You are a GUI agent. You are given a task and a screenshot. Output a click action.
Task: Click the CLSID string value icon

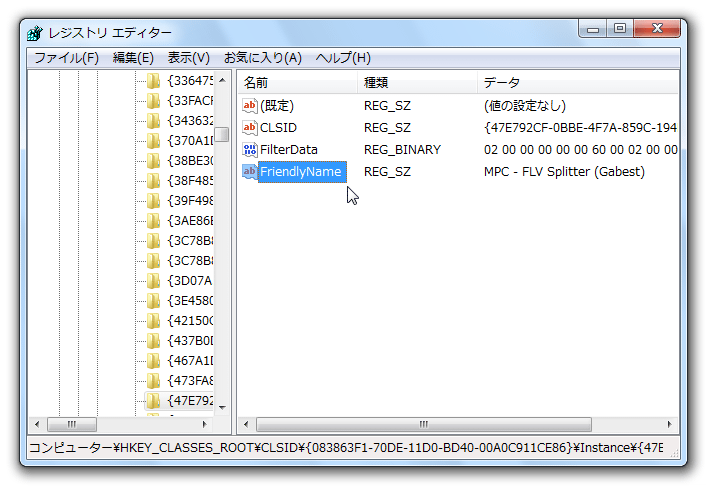click(249, 128)
